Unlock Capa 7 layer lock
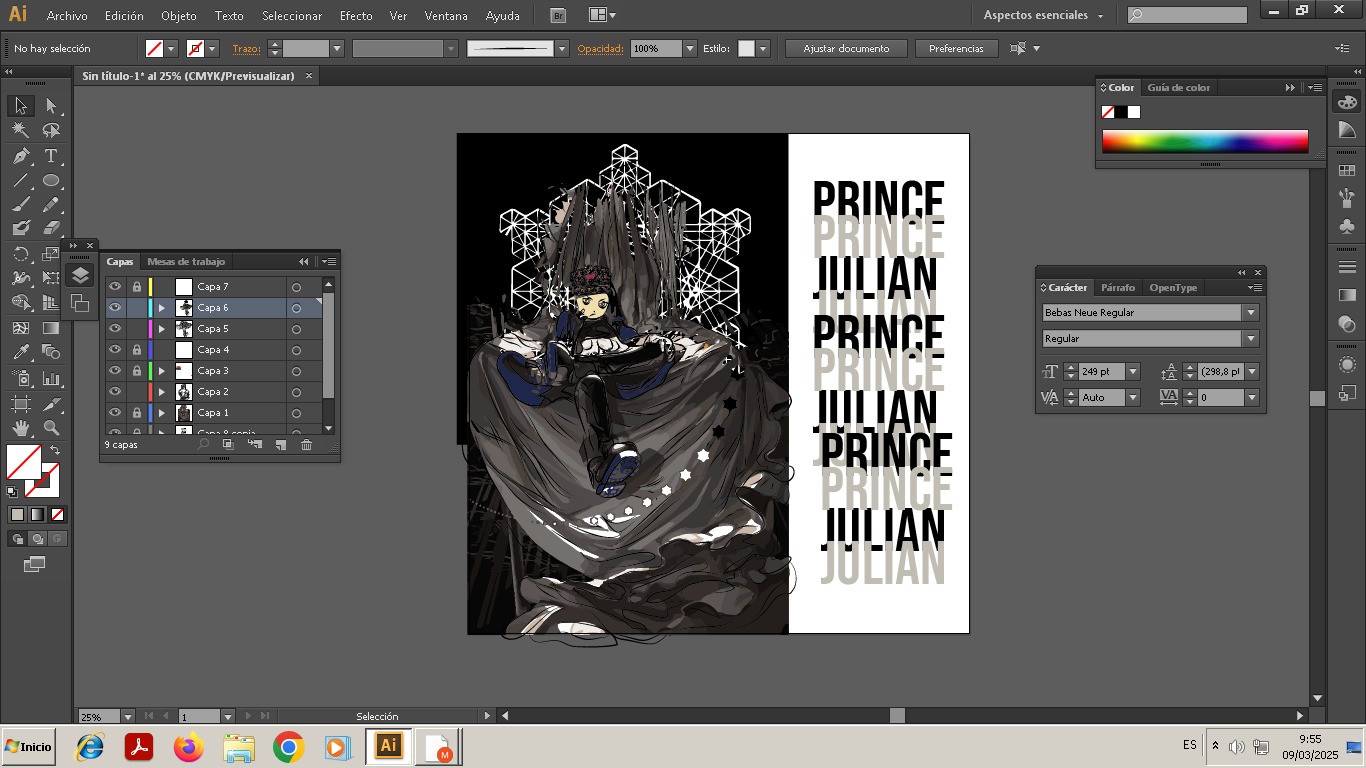Viewport: 1366px width, 768px height. click(x=137, y=287)
